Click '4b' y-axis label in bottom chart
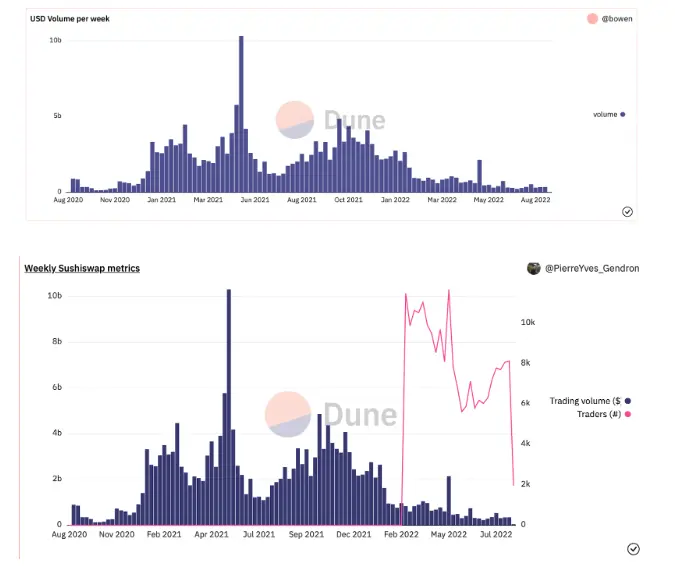The image size is (675, 570). (57, 433)
